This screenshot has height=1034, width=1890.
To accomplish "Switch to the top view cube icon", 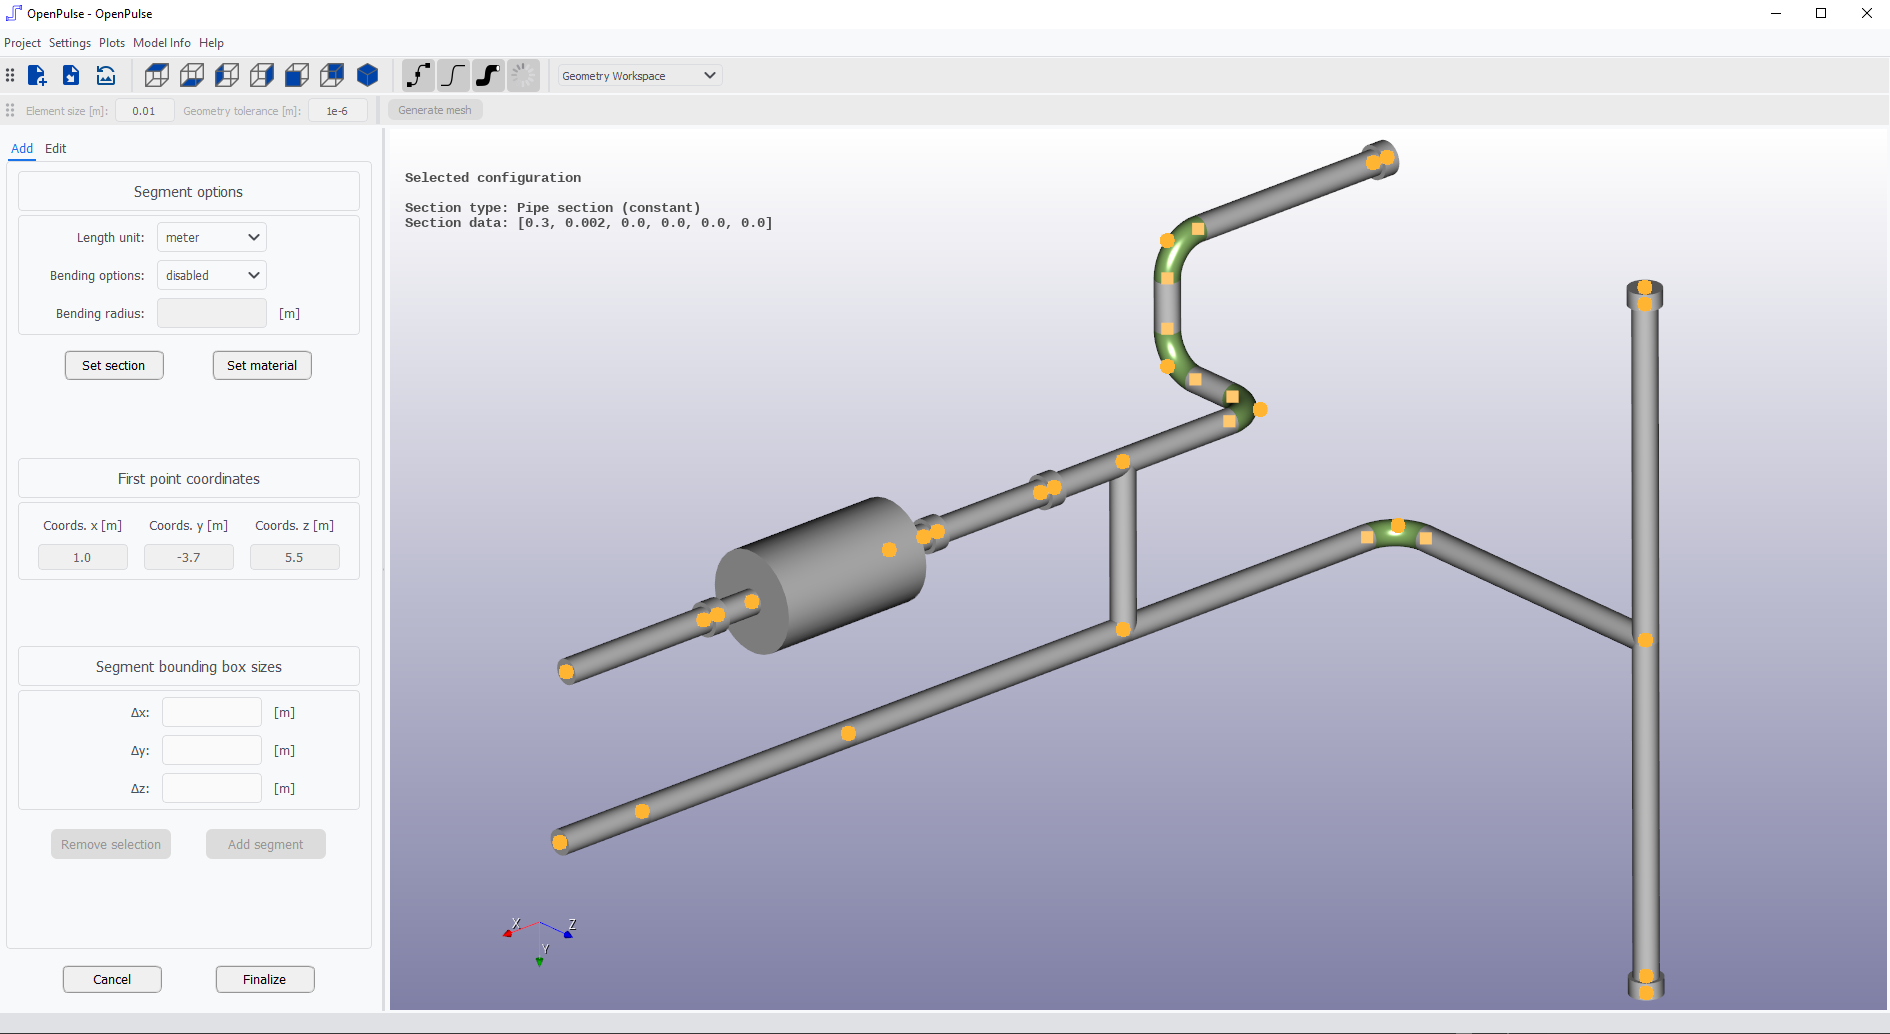I will pyautogui.click(x=156, y=75).
